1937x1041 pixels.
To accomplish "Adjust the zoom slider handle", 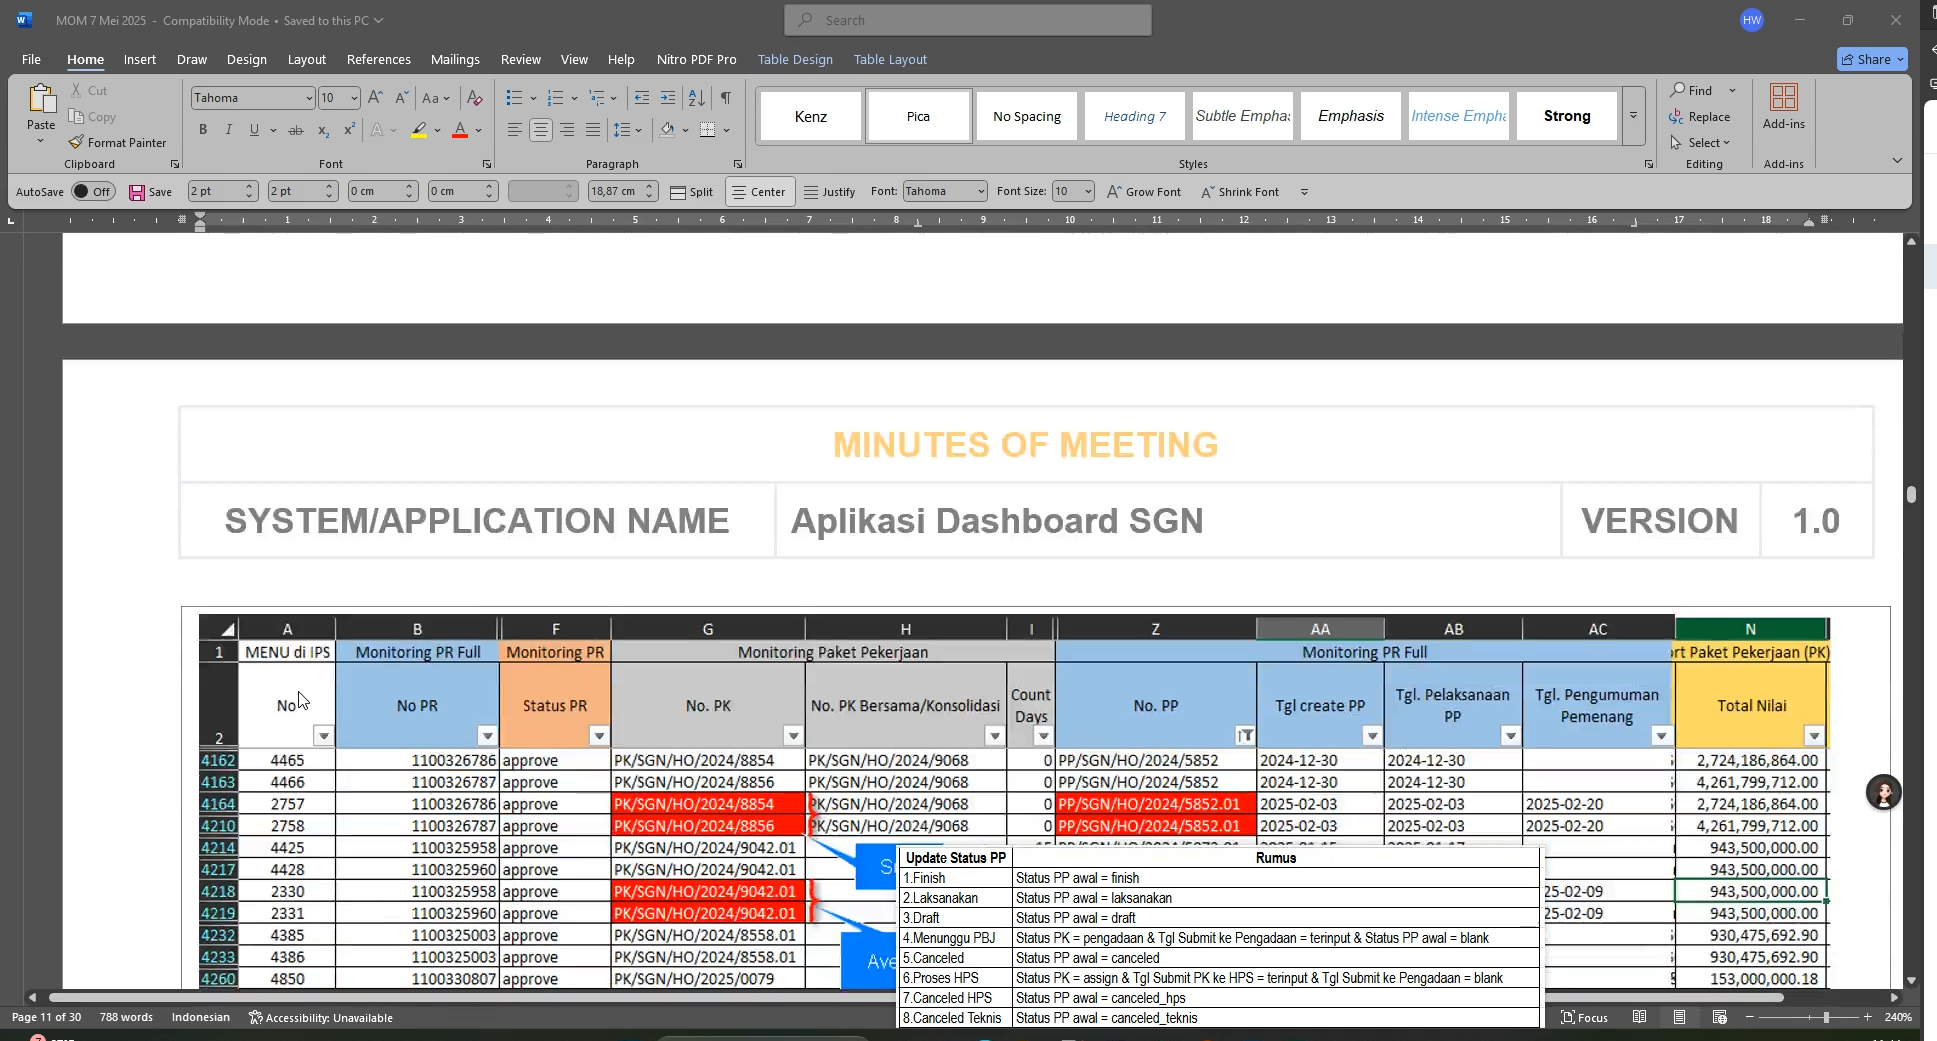I will (1826, 1017).
